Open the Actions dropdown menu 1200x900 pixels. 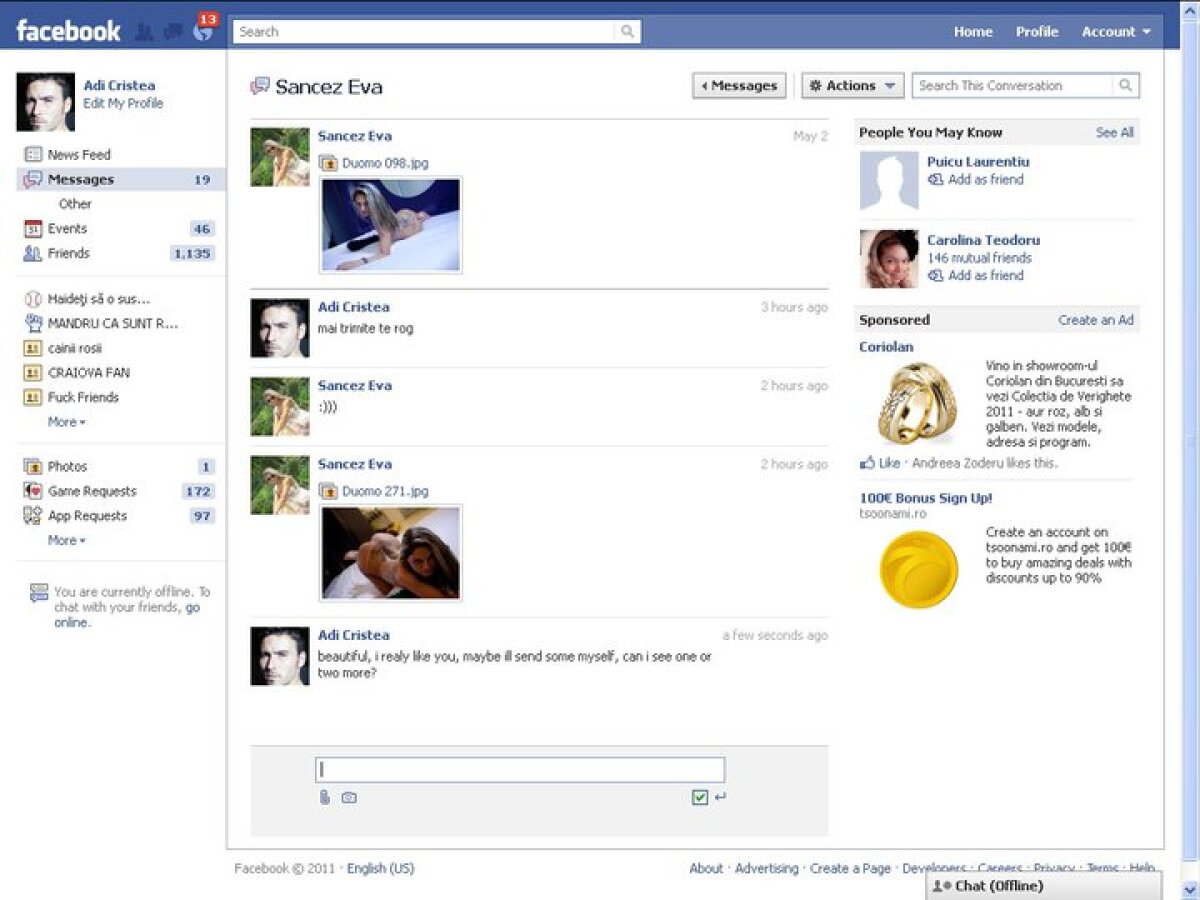[851, 85]
